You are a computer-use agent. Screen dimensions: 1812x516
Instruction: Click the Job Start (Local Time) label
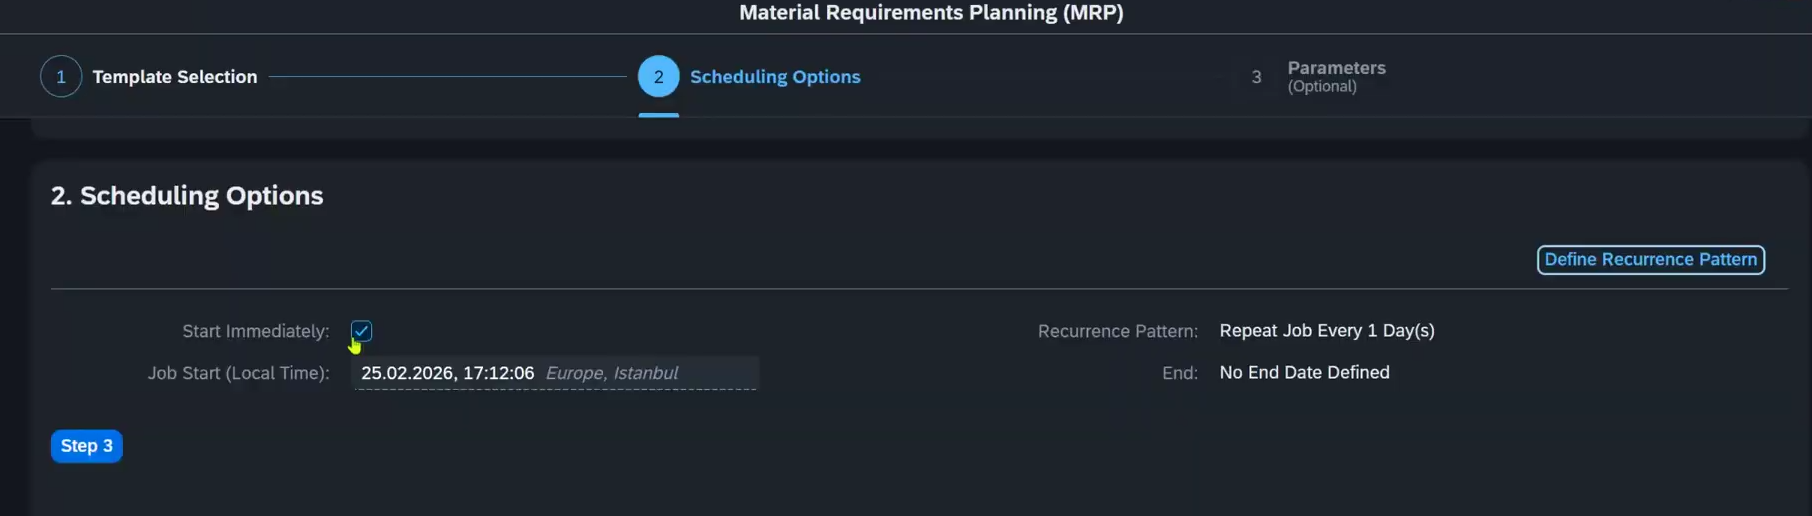pos(238,373)
